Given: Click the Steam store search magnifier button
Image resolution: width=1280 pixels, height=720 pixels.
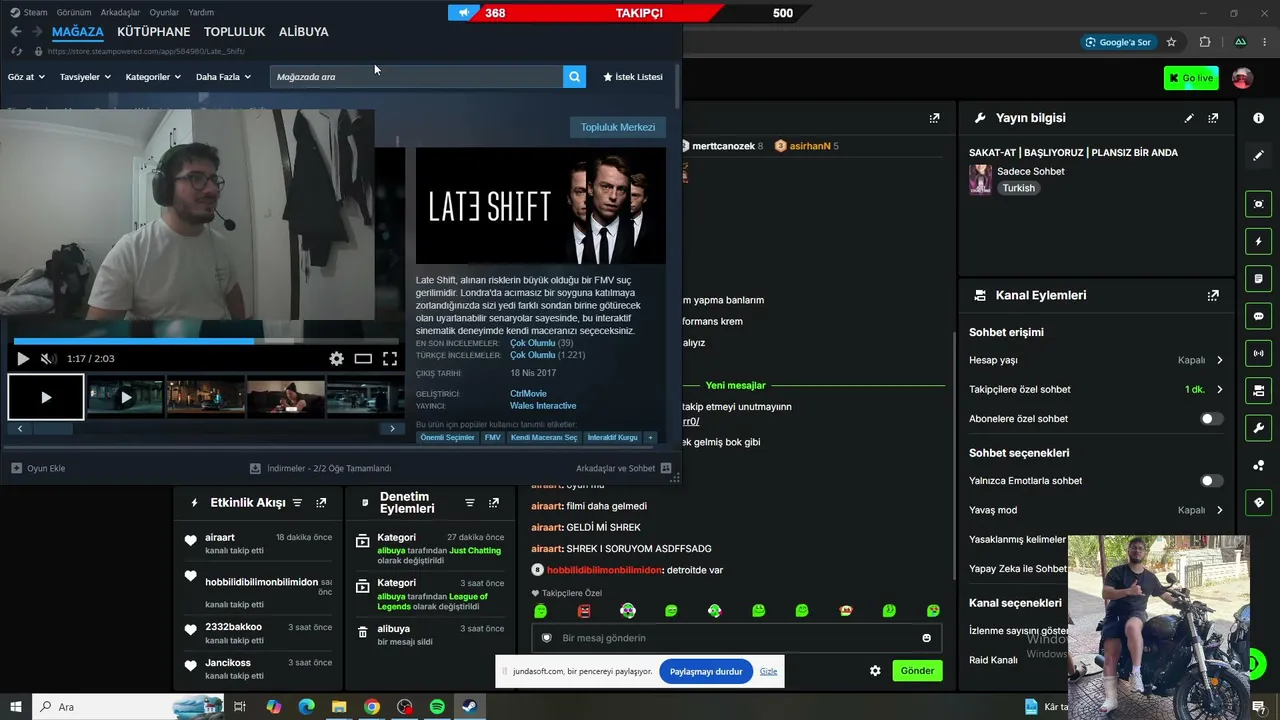Looking at the screenshot, I should (x=574, y=77).
